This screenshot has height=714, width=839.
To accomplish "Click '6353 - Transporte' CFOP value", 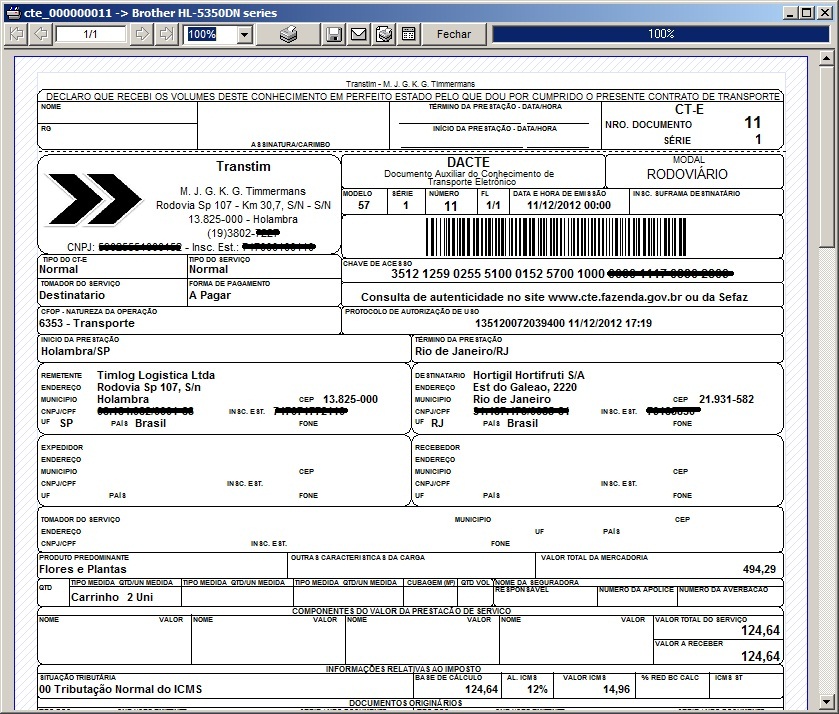I will 87,323.
